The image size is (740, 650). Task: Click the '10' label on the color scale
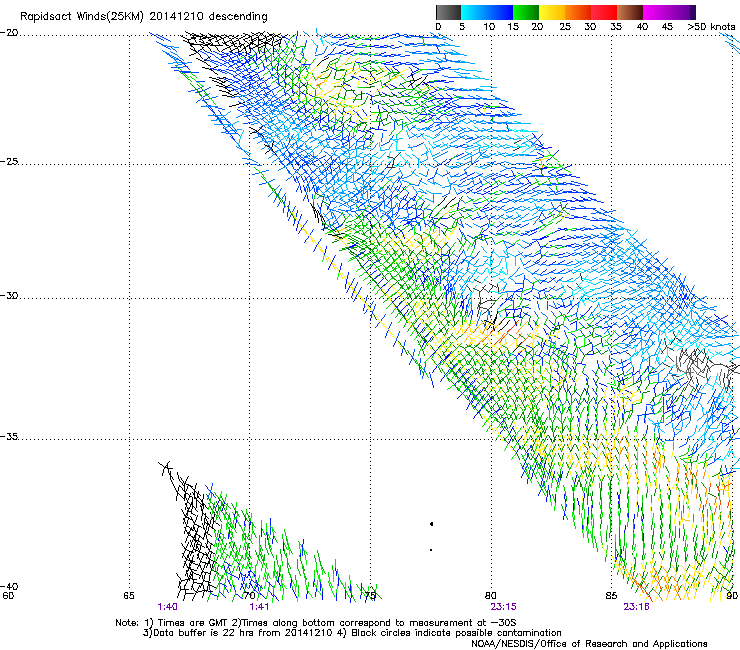point(489,27)
